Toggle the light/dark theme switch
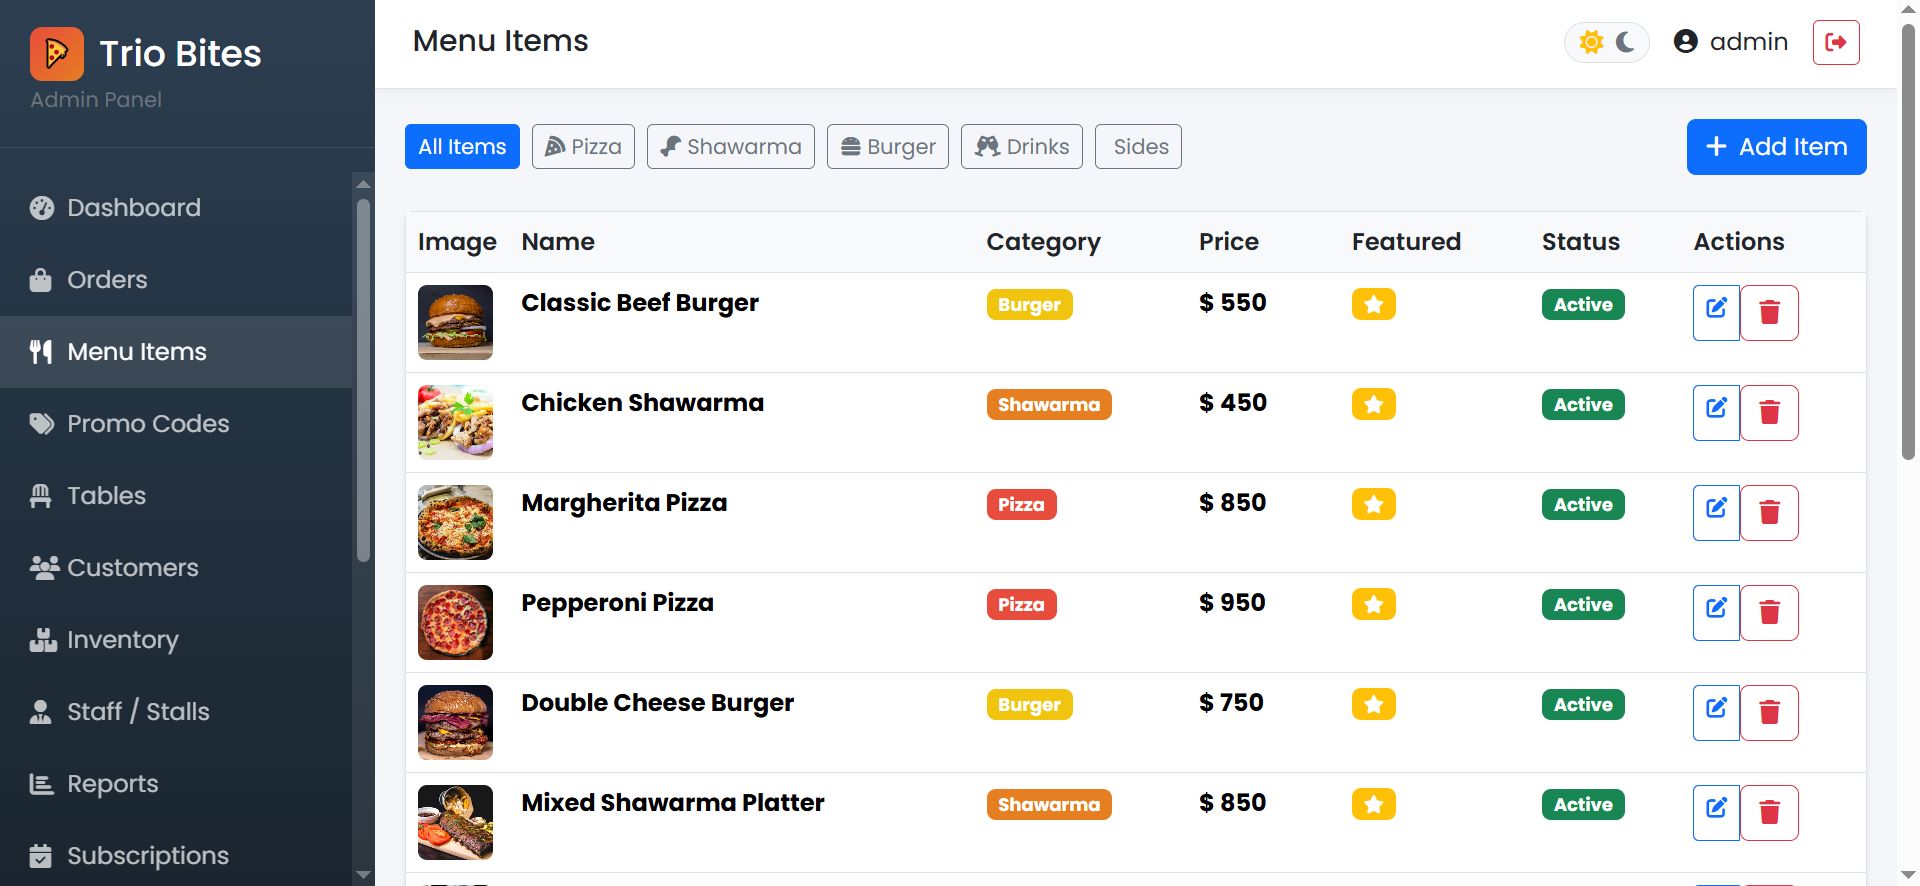Image resolution: width=1920 pixels, height=886 pixels. coord(1607,42)
